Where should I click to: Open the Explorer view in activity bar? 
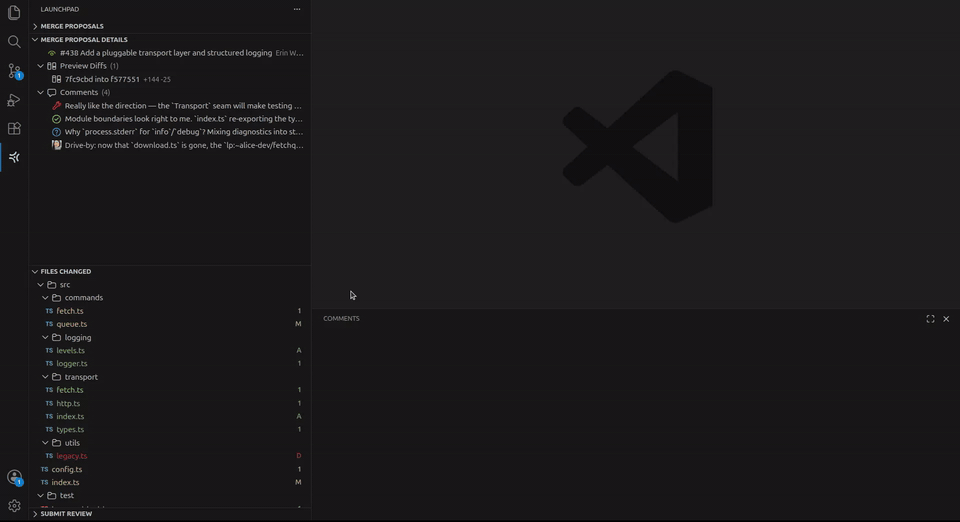(x=14, y=12)
